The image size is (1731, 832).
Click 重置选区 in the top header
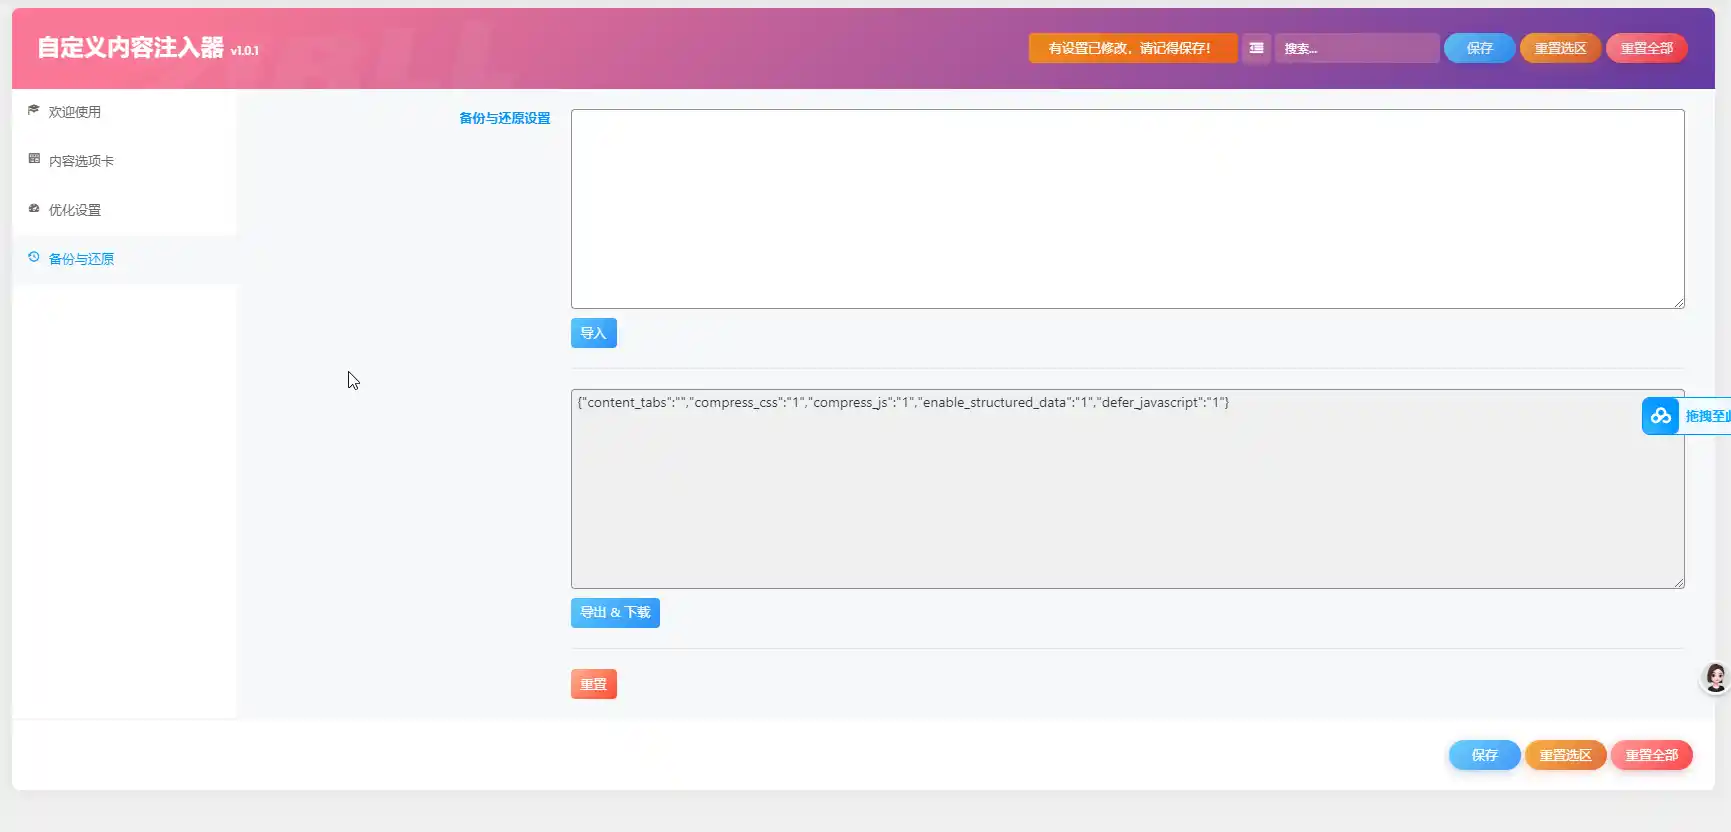tap(1560, 48)
